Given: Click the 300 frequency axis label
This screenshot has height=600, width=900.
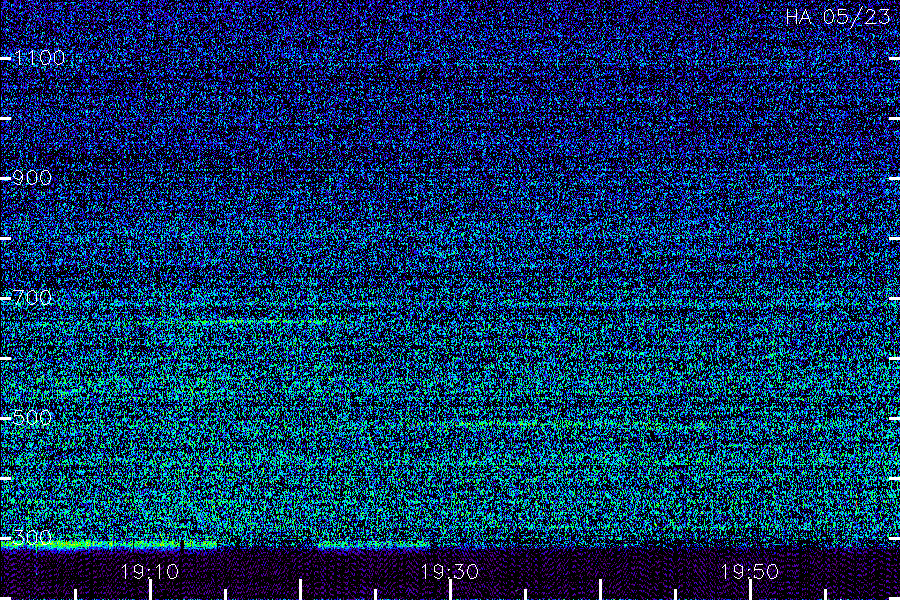Looking at the screenshot, I should (x=32, y=537).
